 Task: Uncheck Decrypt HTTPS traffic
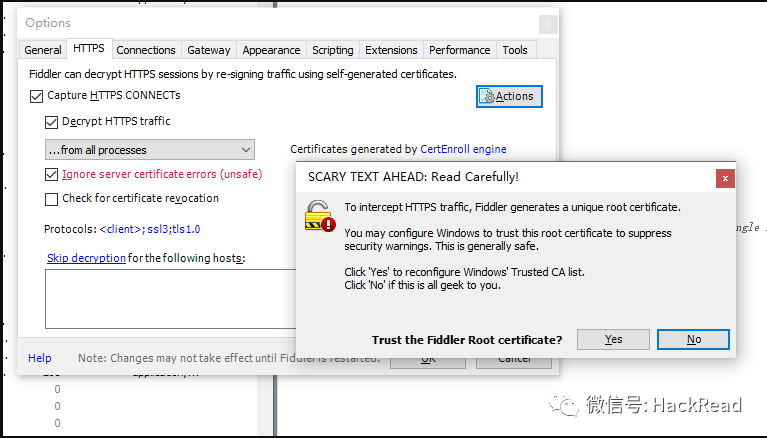point(51,122)
